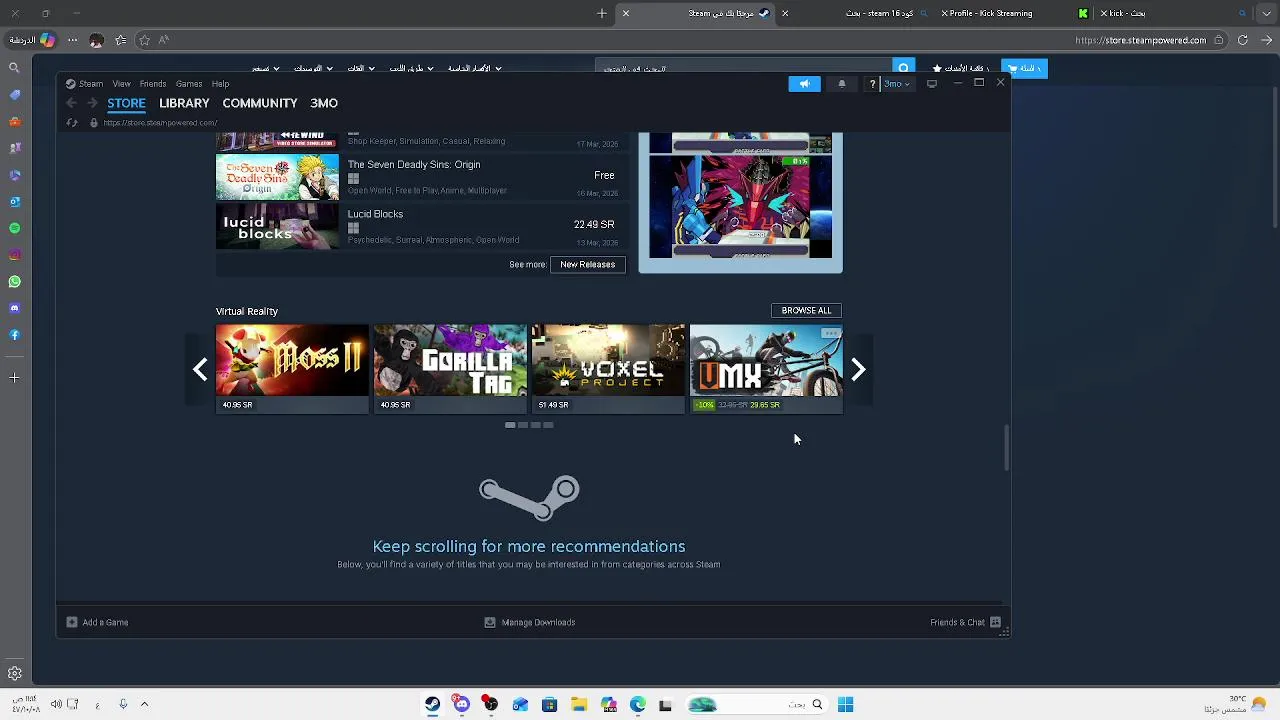Expand the 3mo account dropdown
Image resolution: width=1280 pixels, height=720 pixels.
896,84
